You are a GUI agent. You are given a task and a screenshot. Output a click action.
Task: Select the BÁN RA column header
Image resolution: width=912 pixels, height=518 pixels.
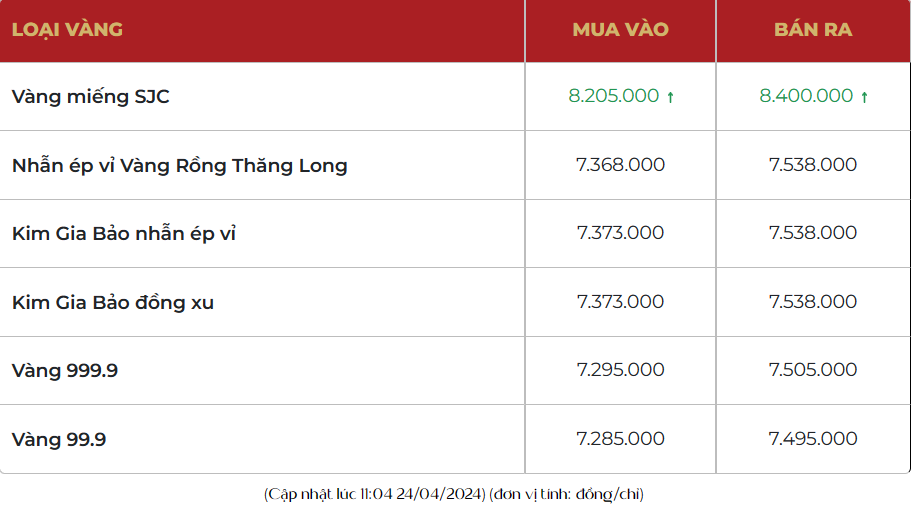click(813, 29)
